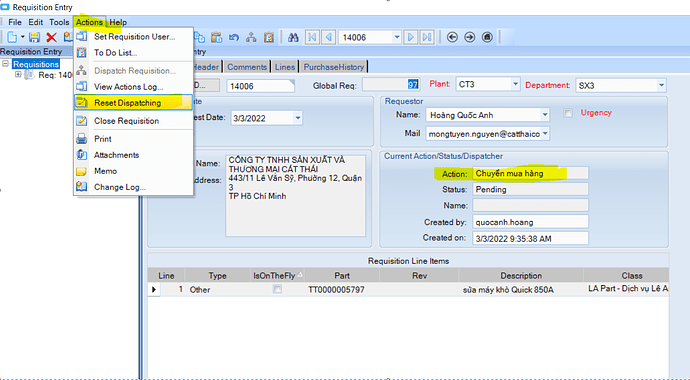Click the Copy toolbar icon
Screen dimensions: 690x380
(x=199, y=37)
